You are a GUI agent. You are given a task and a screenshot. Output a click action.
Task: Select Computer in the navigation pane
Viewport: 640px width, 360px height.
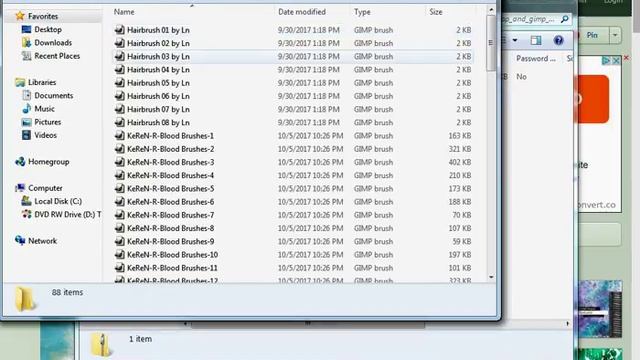point(45,188)
